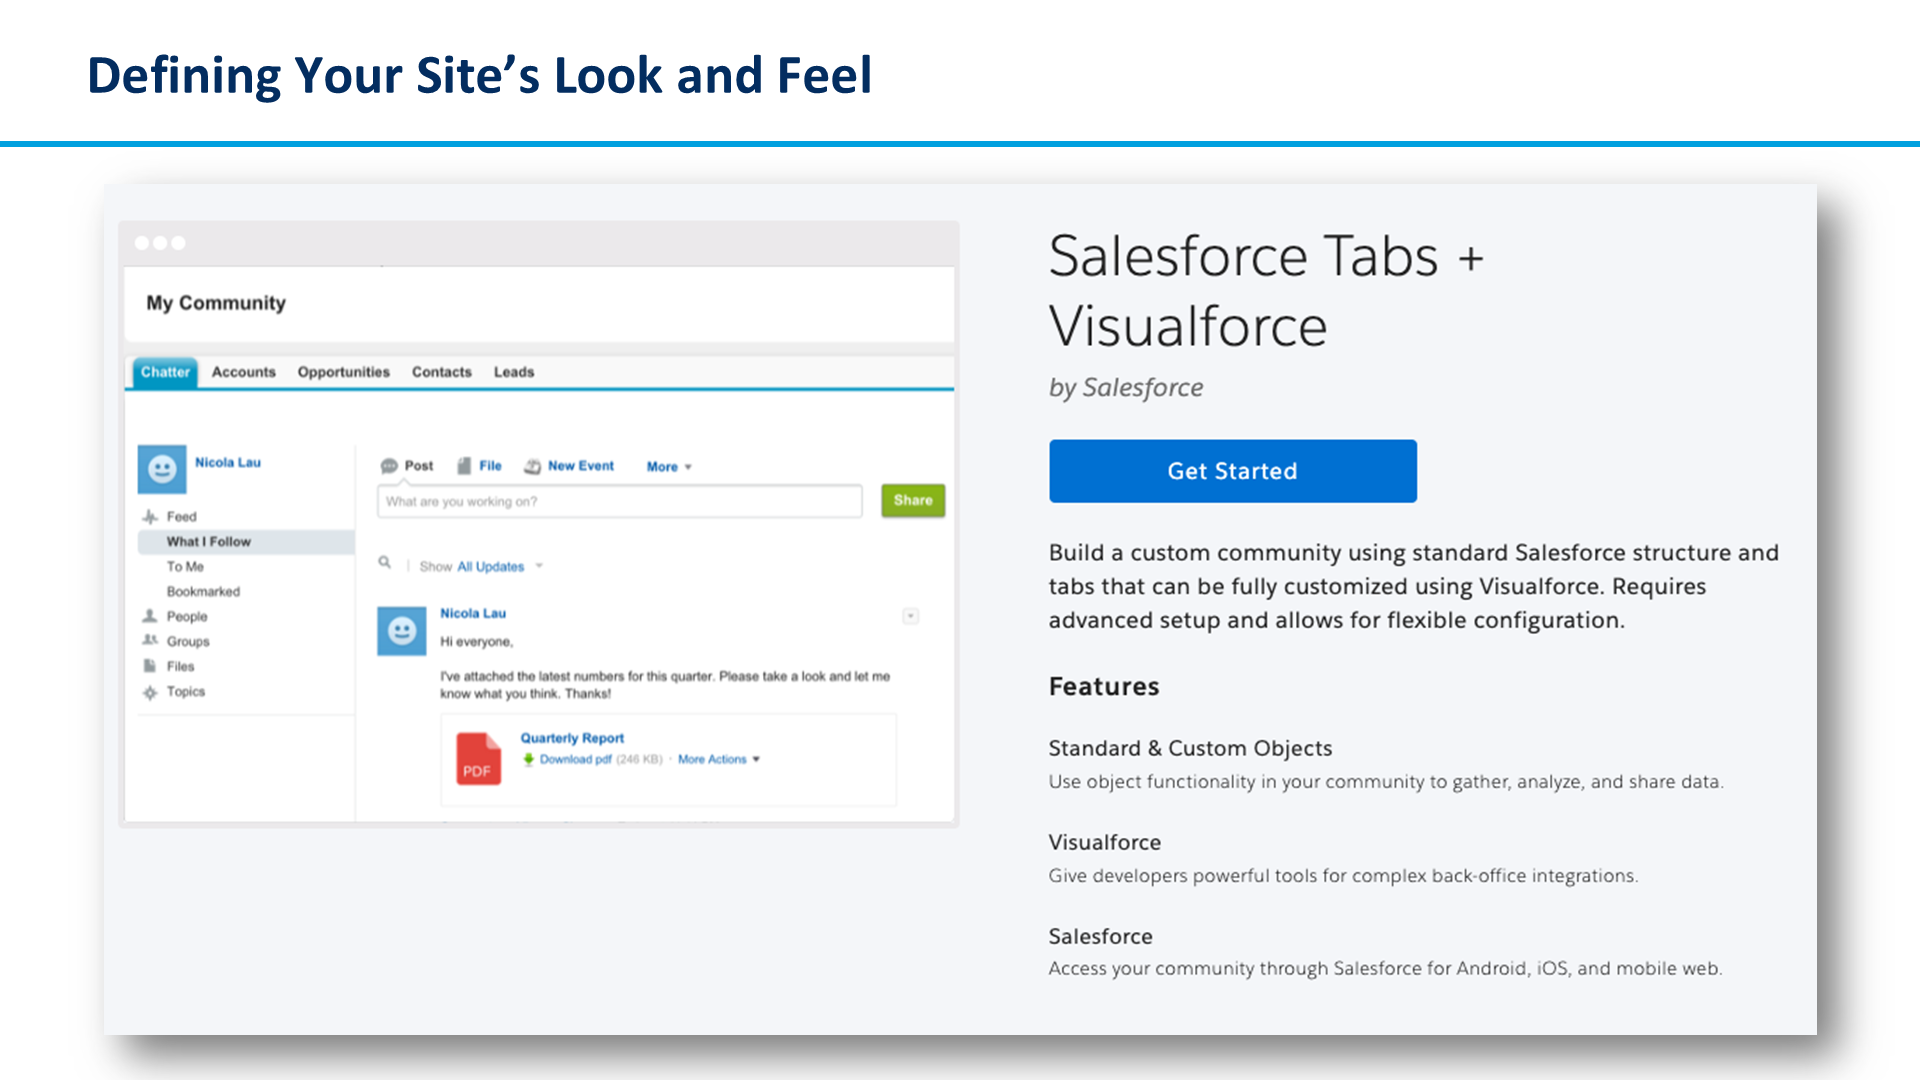Screen dimensions: 1920x1080
Task: Click the 'by Salesforce' author text
Action: click(1126, 388)
